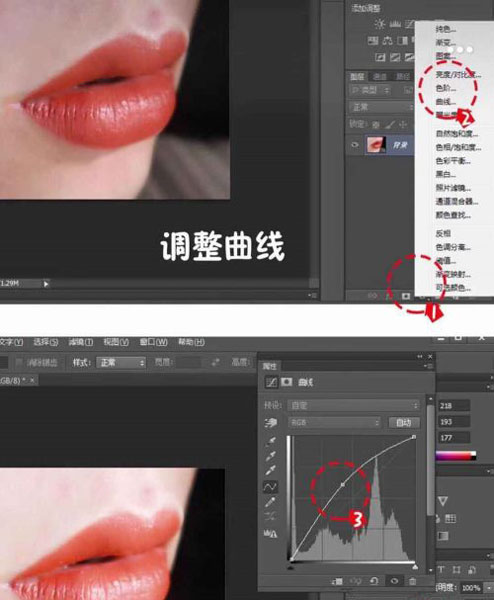Screen dimensions: 494x600
Task: Click the Posterize adjustment icon
Action: 395,57
